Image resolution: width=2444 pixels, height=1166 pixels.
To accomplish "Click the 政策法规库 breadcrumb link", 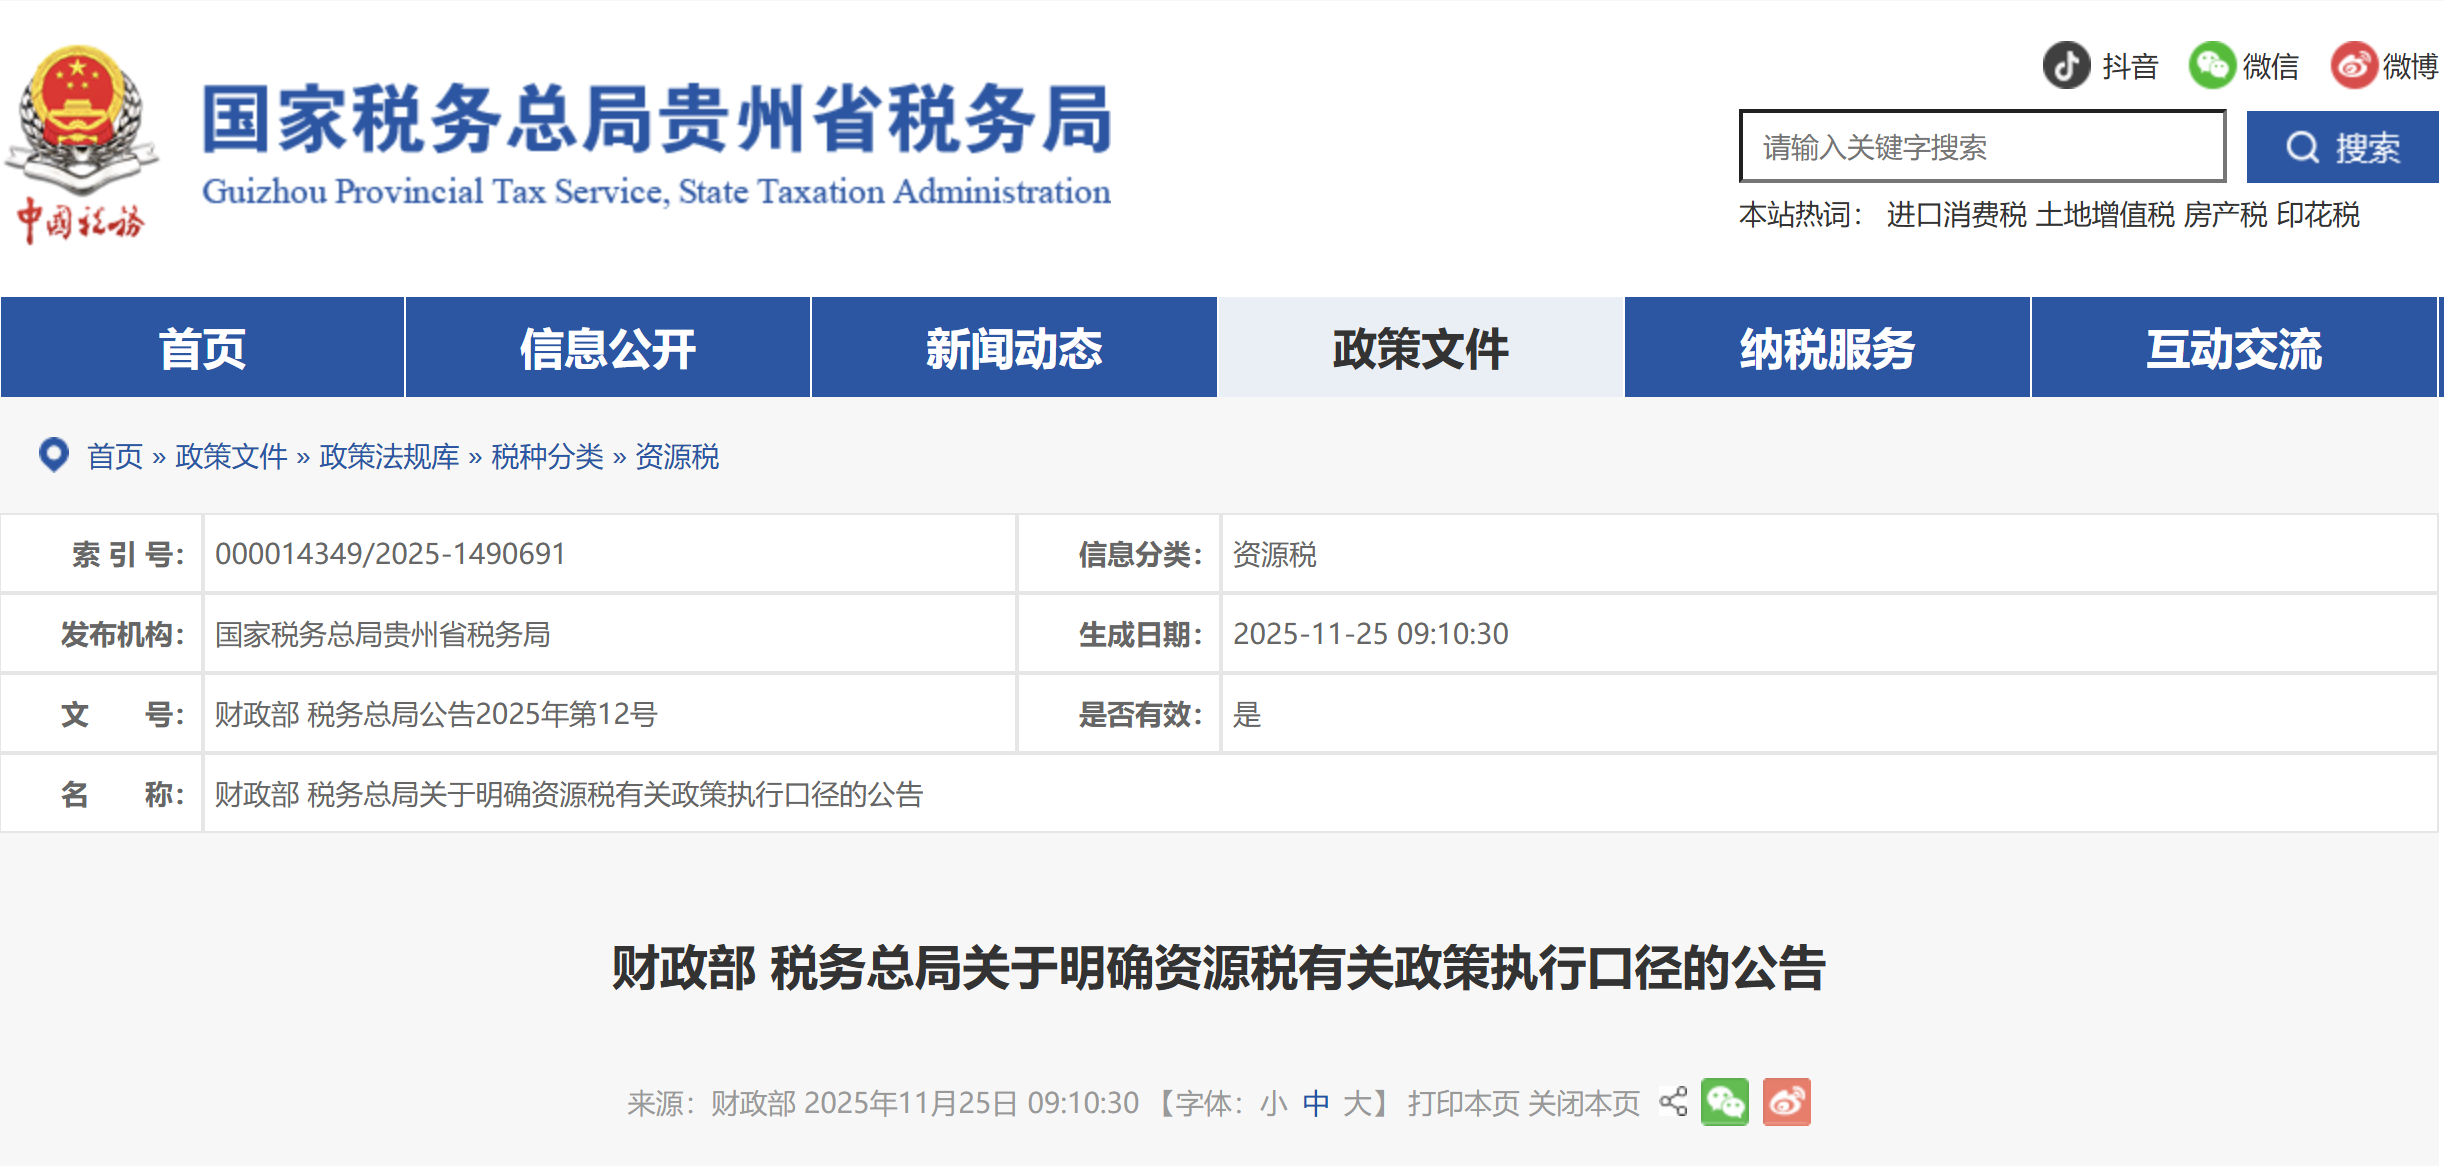I will coord(389,456).
